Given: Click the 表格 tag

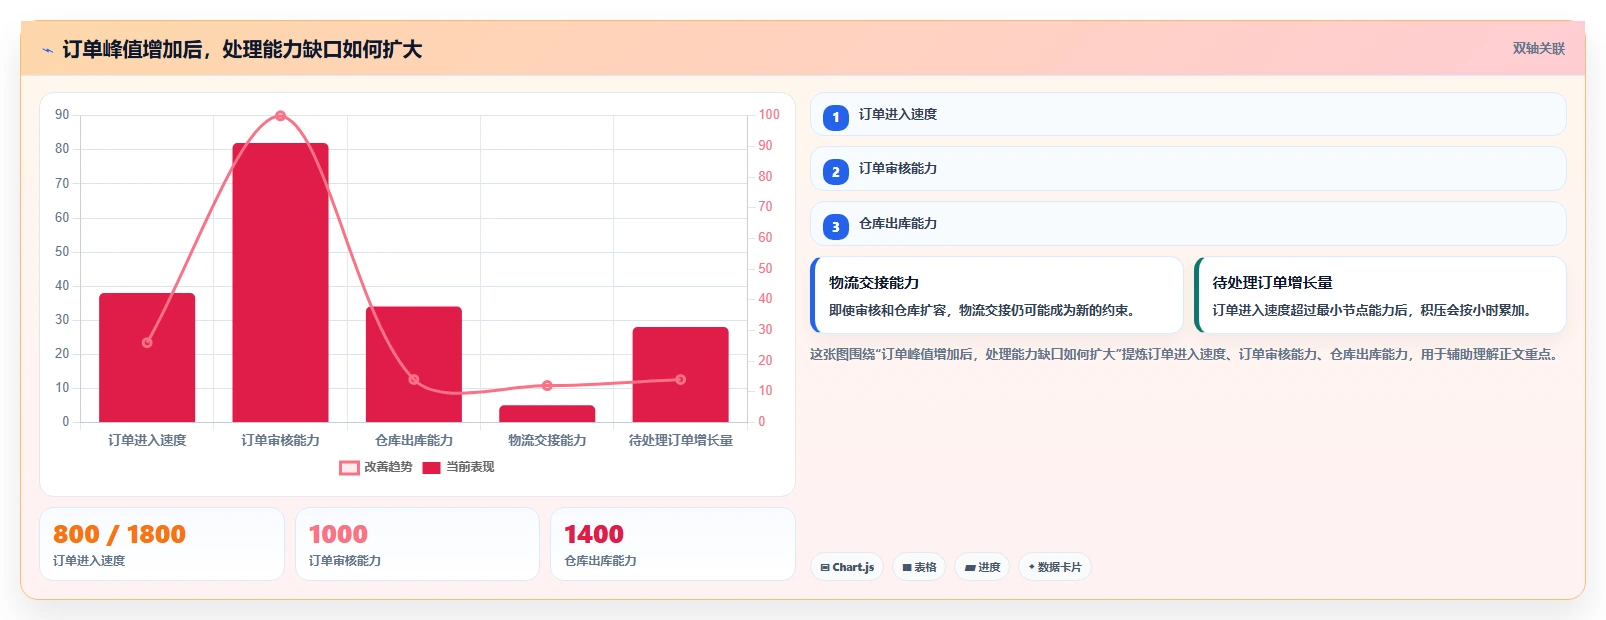Looking at the screenshot, I should [919, 567].
